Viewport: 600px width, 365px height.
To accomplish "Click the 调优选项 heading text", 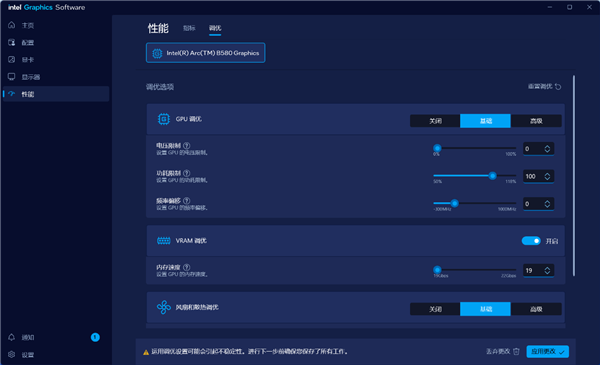I will pos(160,87).
